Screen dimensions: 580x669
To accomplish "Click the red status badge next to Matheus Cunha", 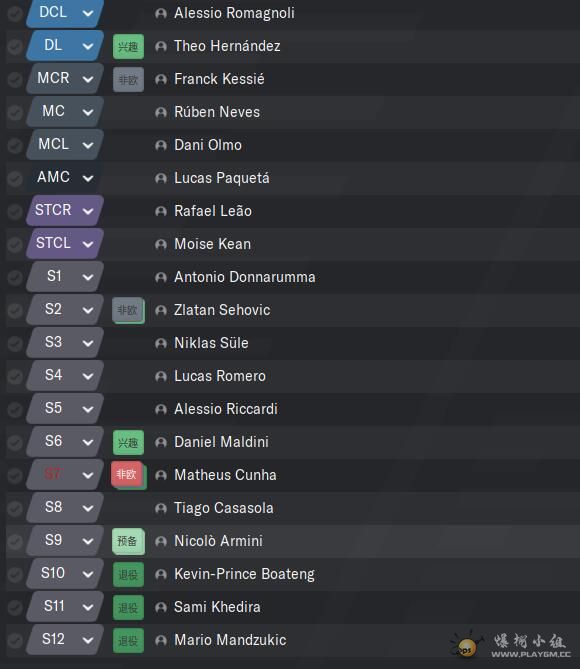I will pyautogui.click(x=127, y=474).
